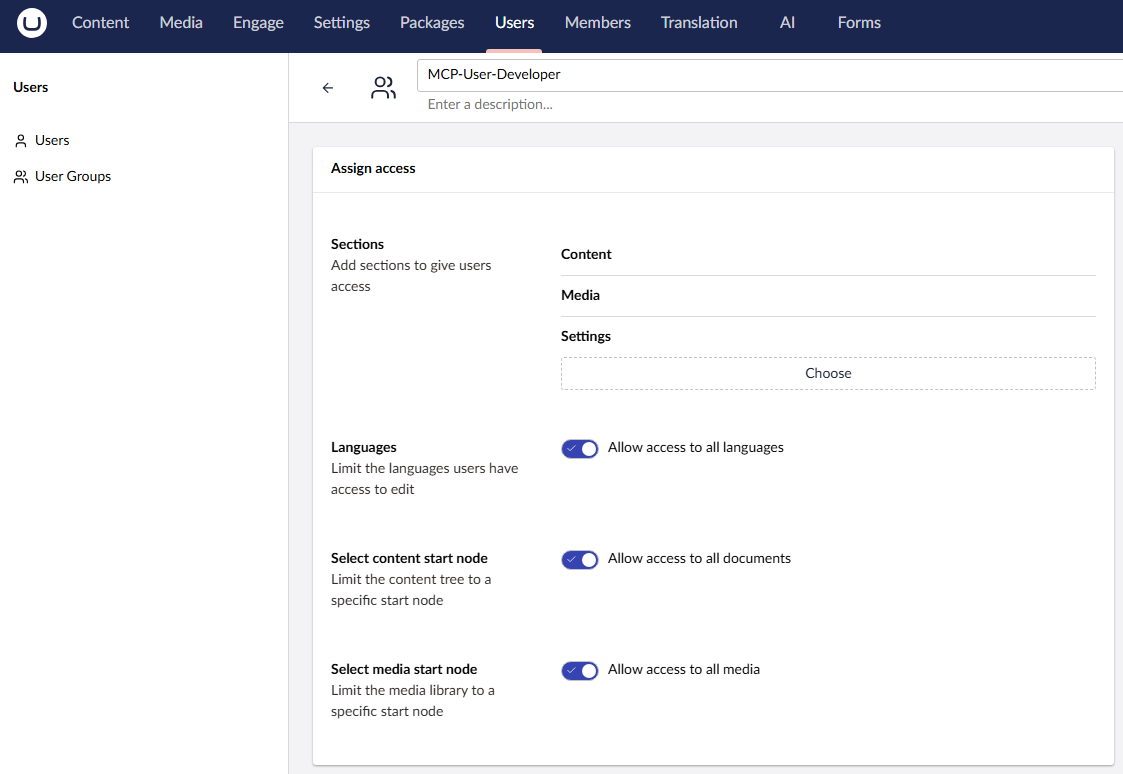
Task: Open the Settings section tab
Action: [342, 23]
